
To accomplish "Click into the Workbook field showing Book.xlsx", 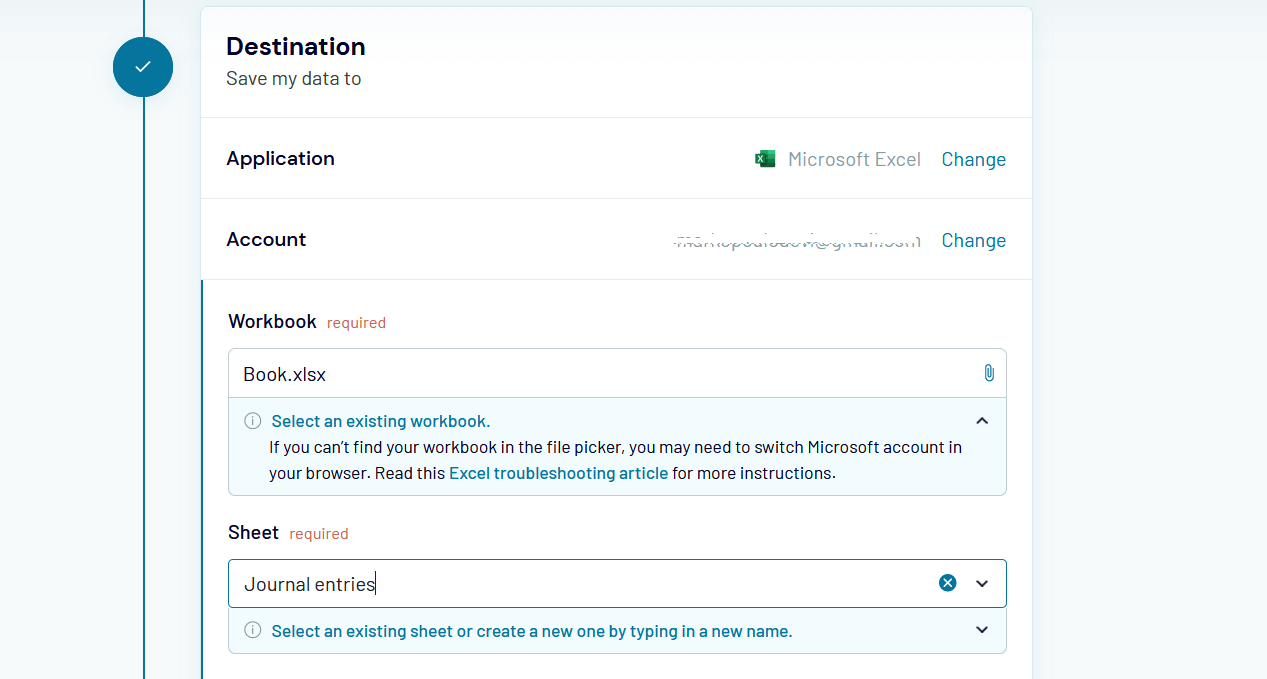I will coord(600,374).
